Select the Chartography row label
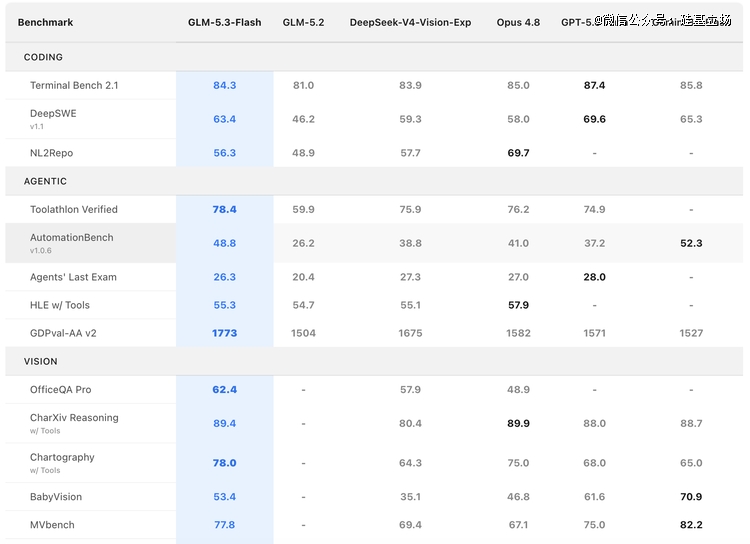Image resolution: width=750 pixels, height=544 pixels. point(62,457)
